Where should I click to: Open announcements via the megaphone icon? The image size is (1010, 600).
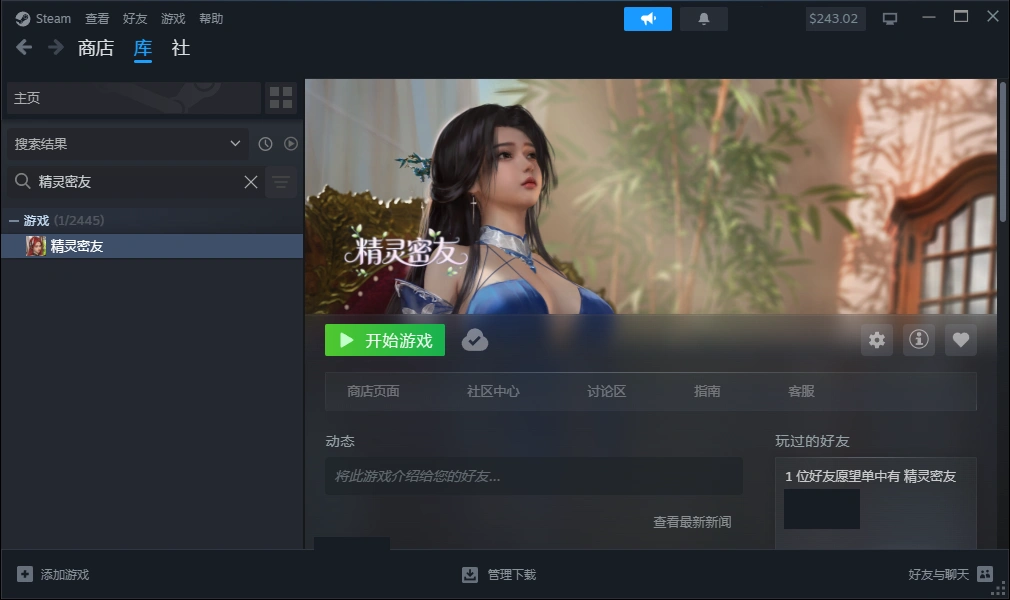(648, 19)
